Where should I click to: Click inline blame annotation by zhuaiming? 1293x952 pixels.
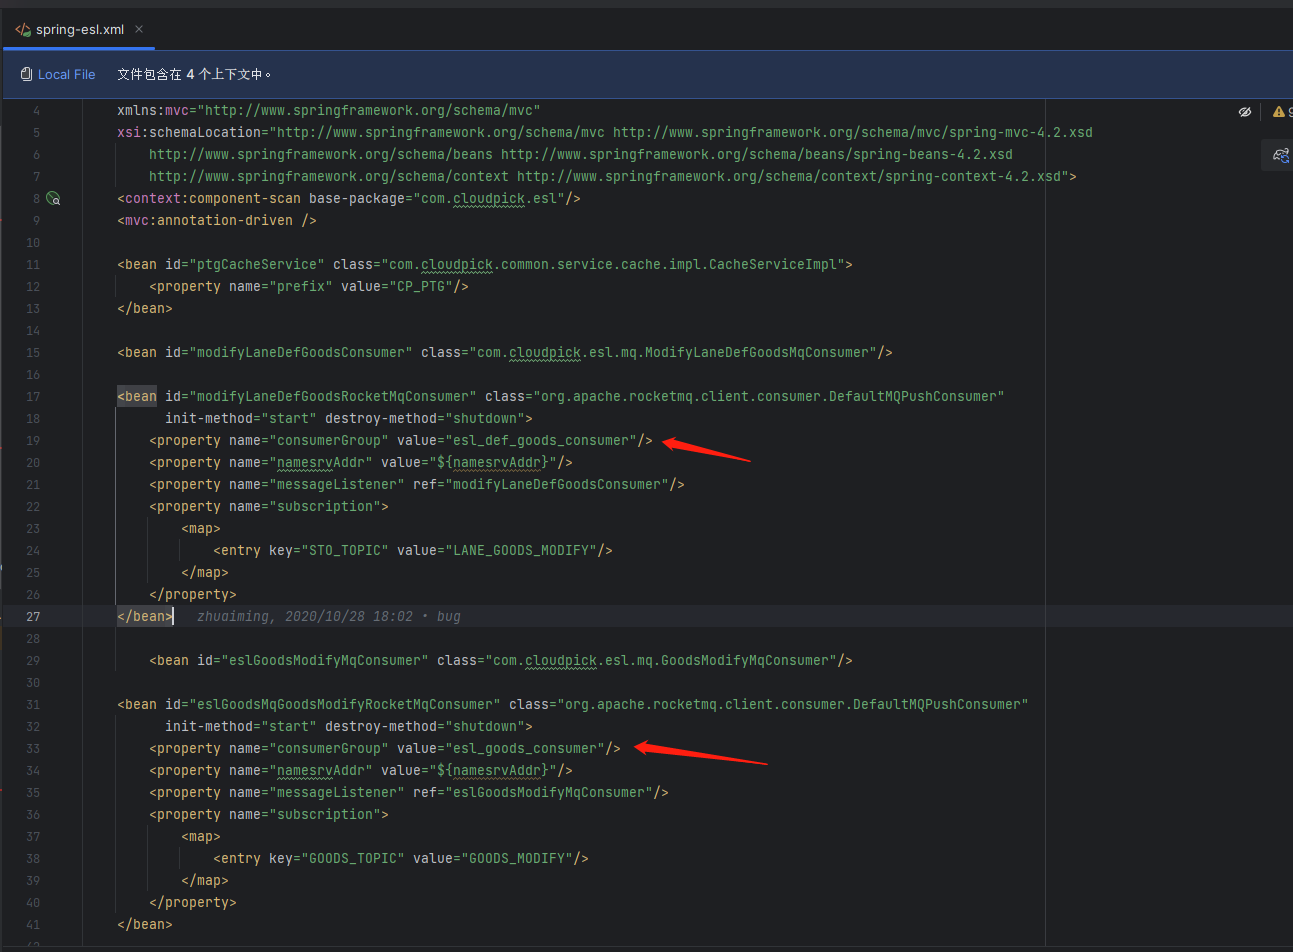(329, 616)
